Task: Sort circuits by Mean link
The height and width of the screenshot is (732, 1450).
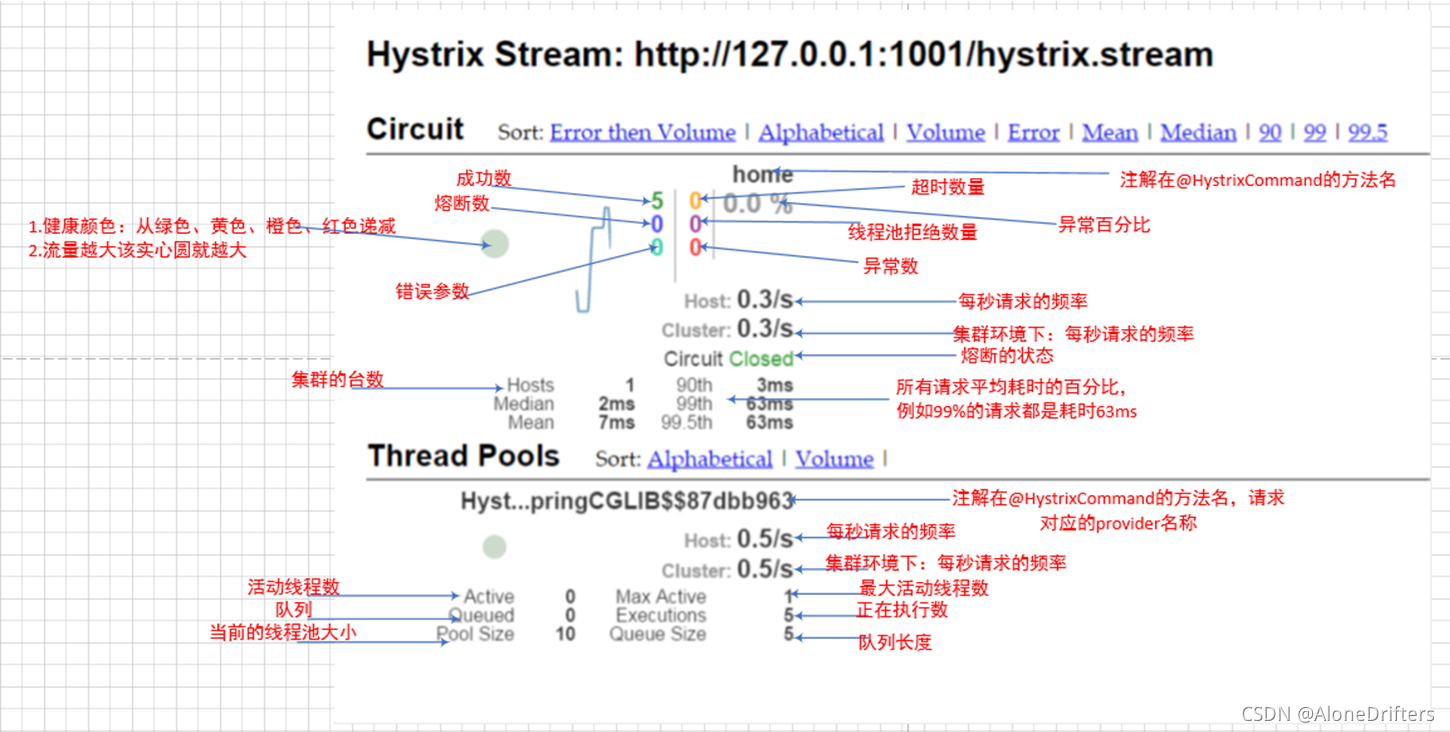Action: click(x=1110, y=132)
